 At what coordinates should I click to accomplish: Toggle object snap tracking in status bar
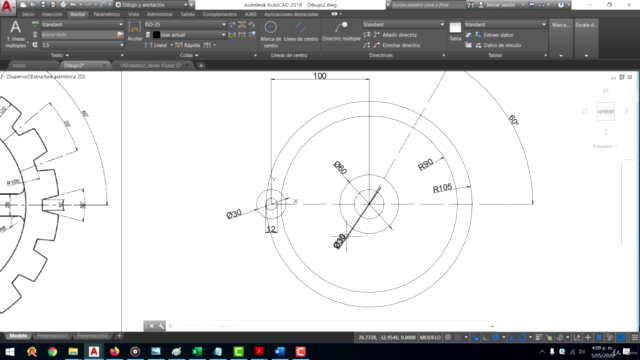tap(512, 338)
